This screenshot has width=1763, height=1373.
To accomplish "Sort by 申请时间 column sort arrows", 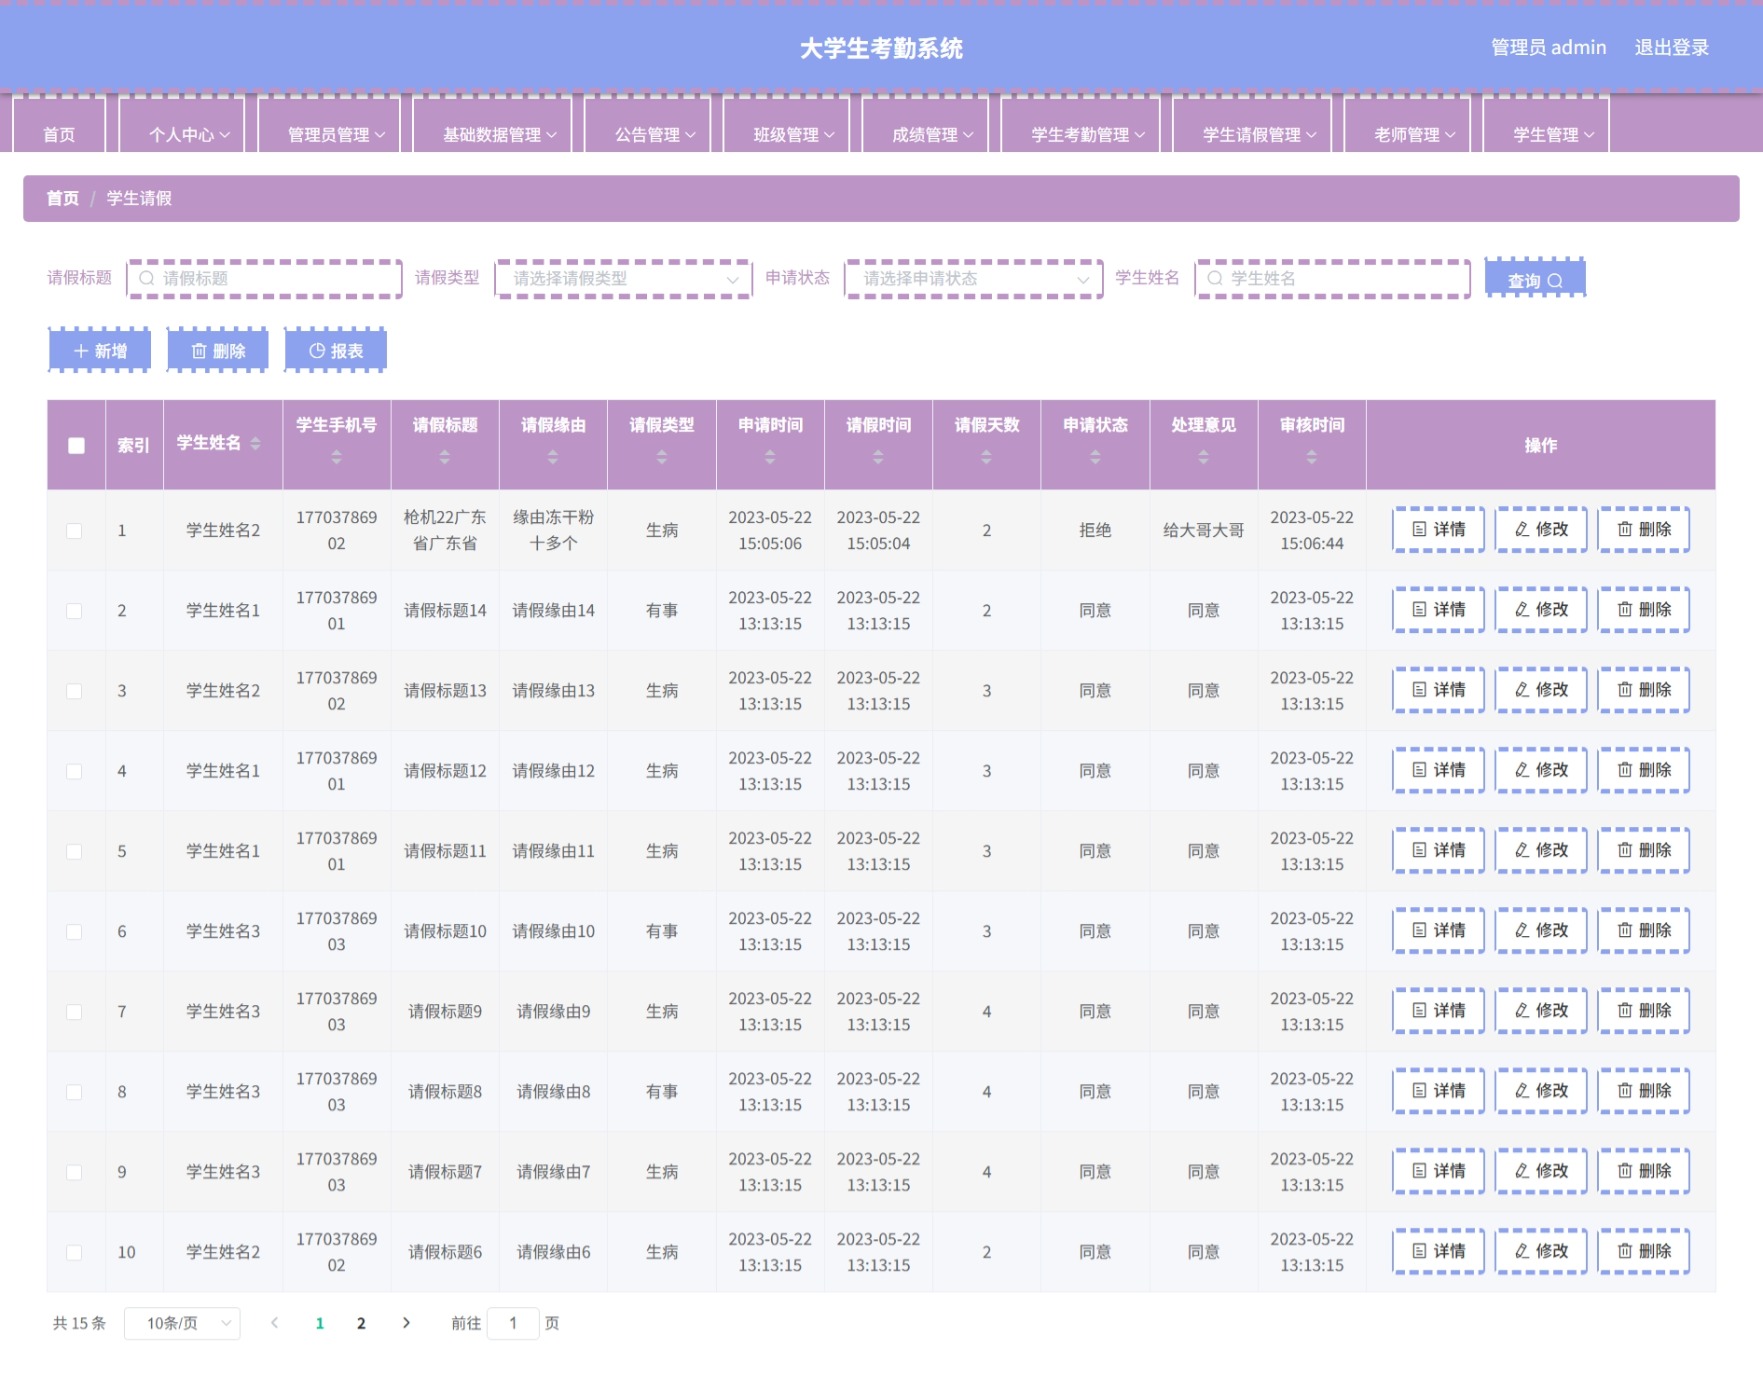I will point(770,457).
